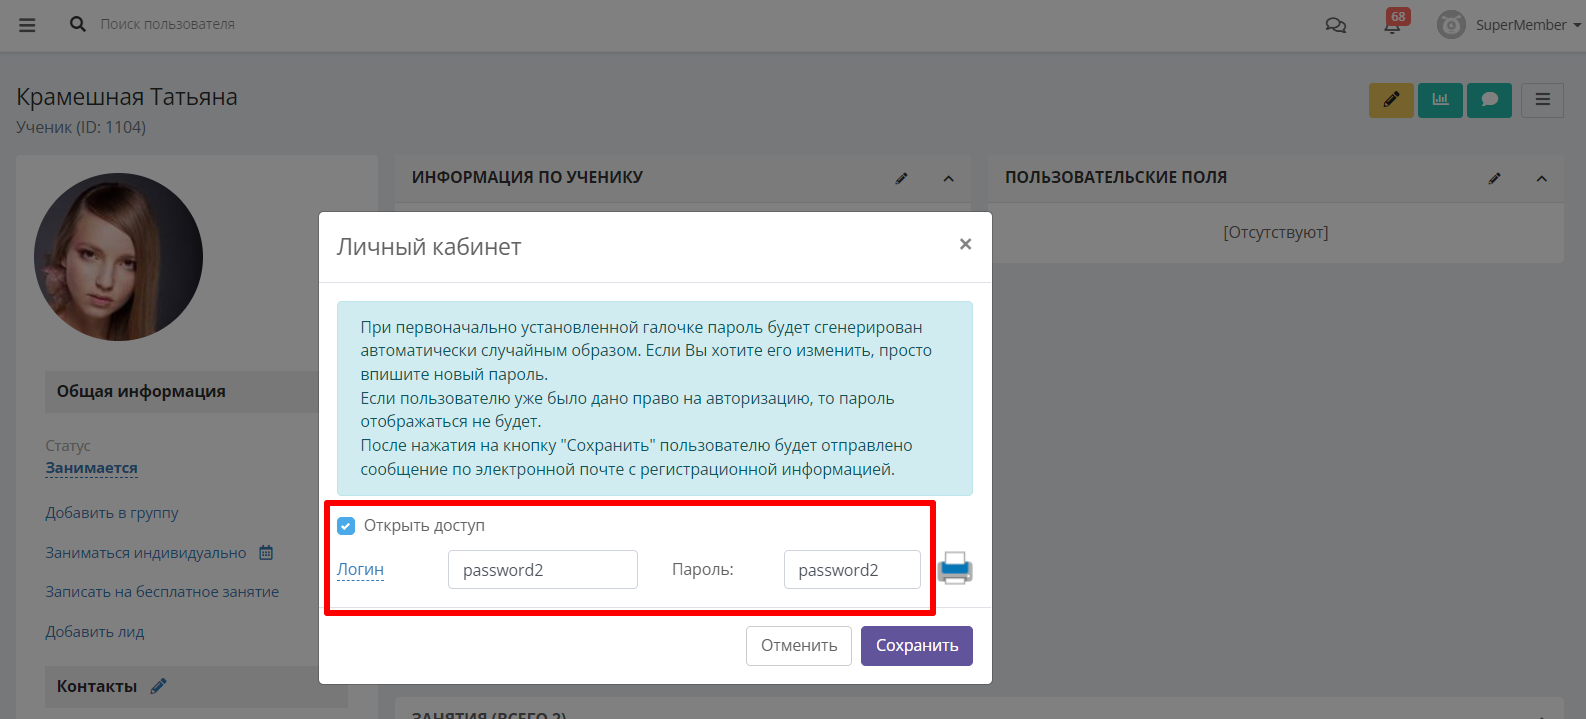This screenshot has width=1586, height=719.
Task: Click the [Отсутствуют] text
Action: [x=1276, y=232]
